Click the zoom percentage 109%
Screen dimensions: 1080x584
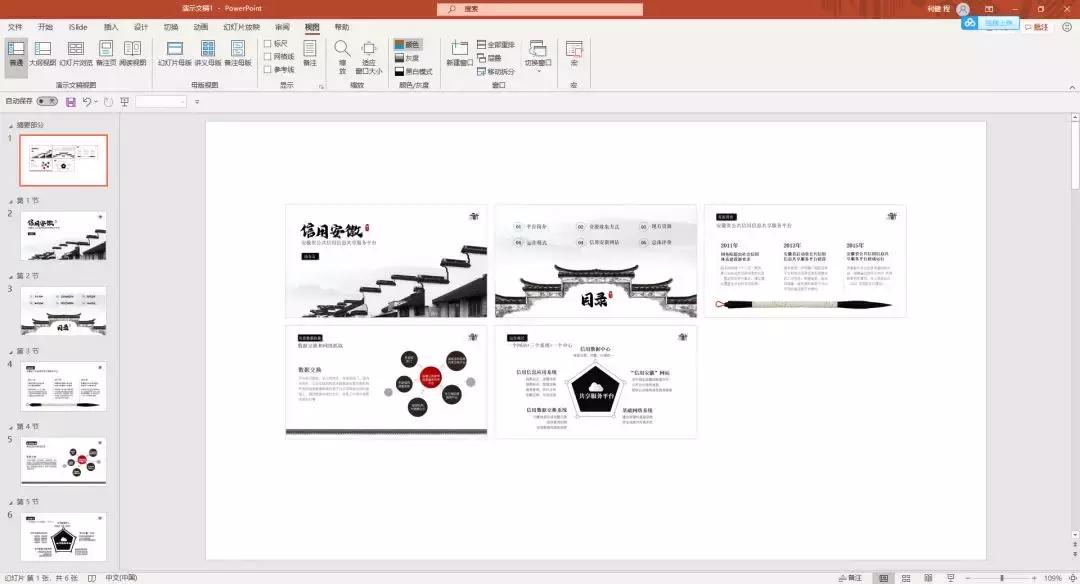(1052, 578)
